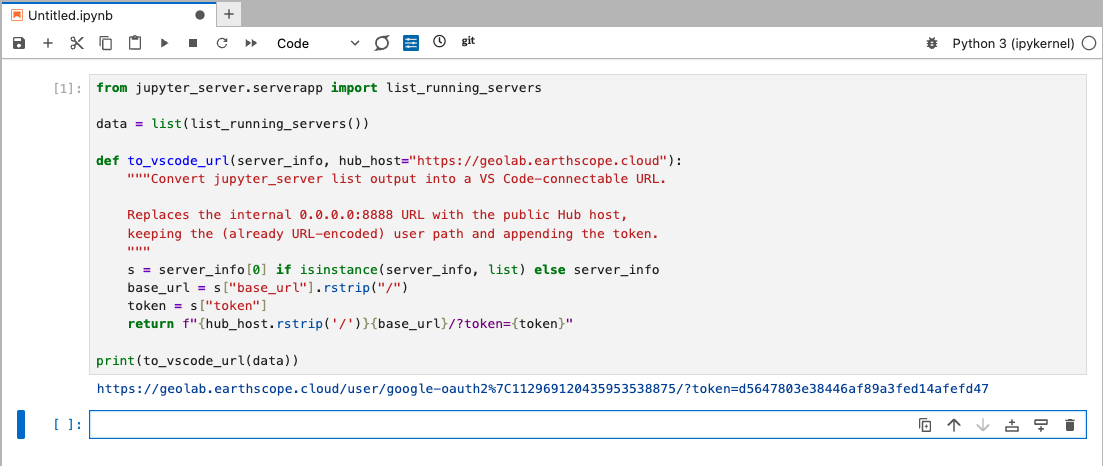This screenshot has width=1103, height=466.
Task: Switch kernel via Python 3 (ipykernel) label
Action: coord(1013,44)
